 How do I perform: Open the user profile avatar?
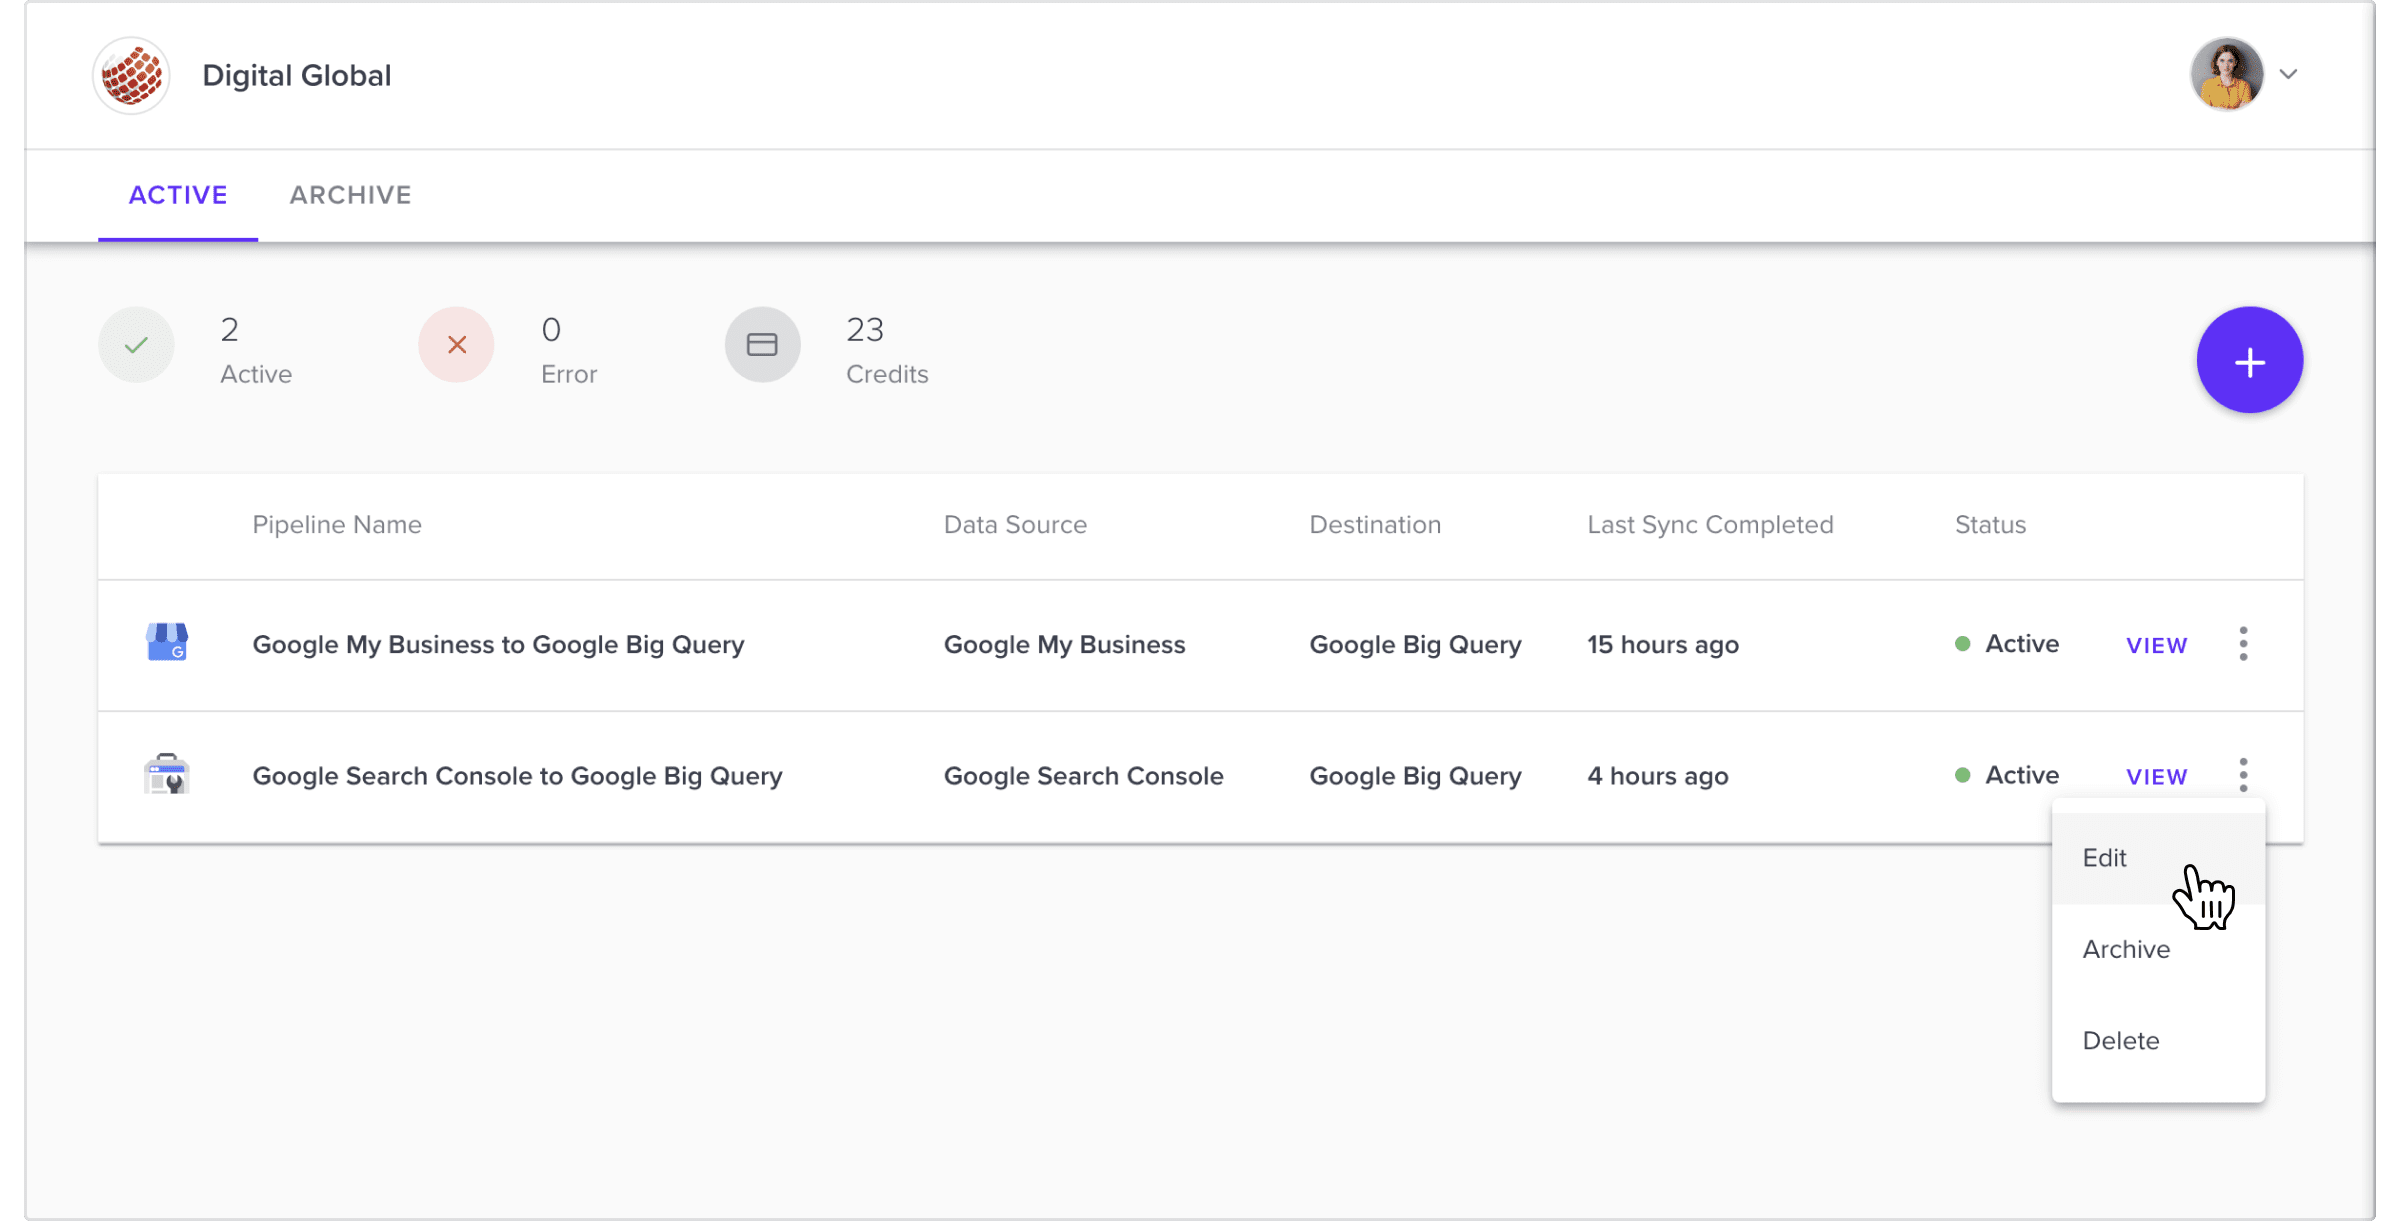2227,74
